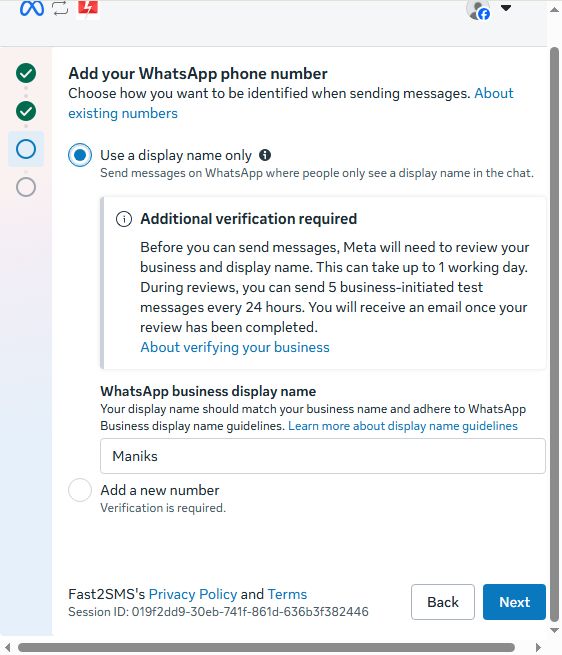The height and width of the screenshot is (655, 562).
Task: Click the 'Verification is required.' text
Action: tap(163, 508)
